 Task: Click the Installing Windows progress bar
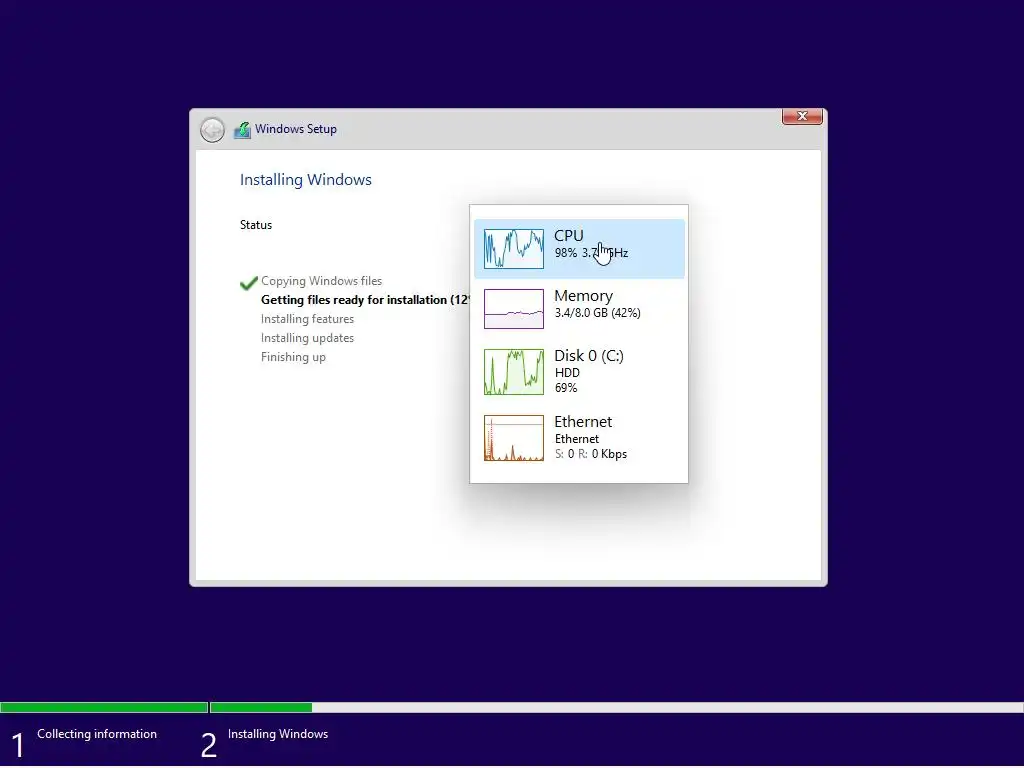[616, 707]
